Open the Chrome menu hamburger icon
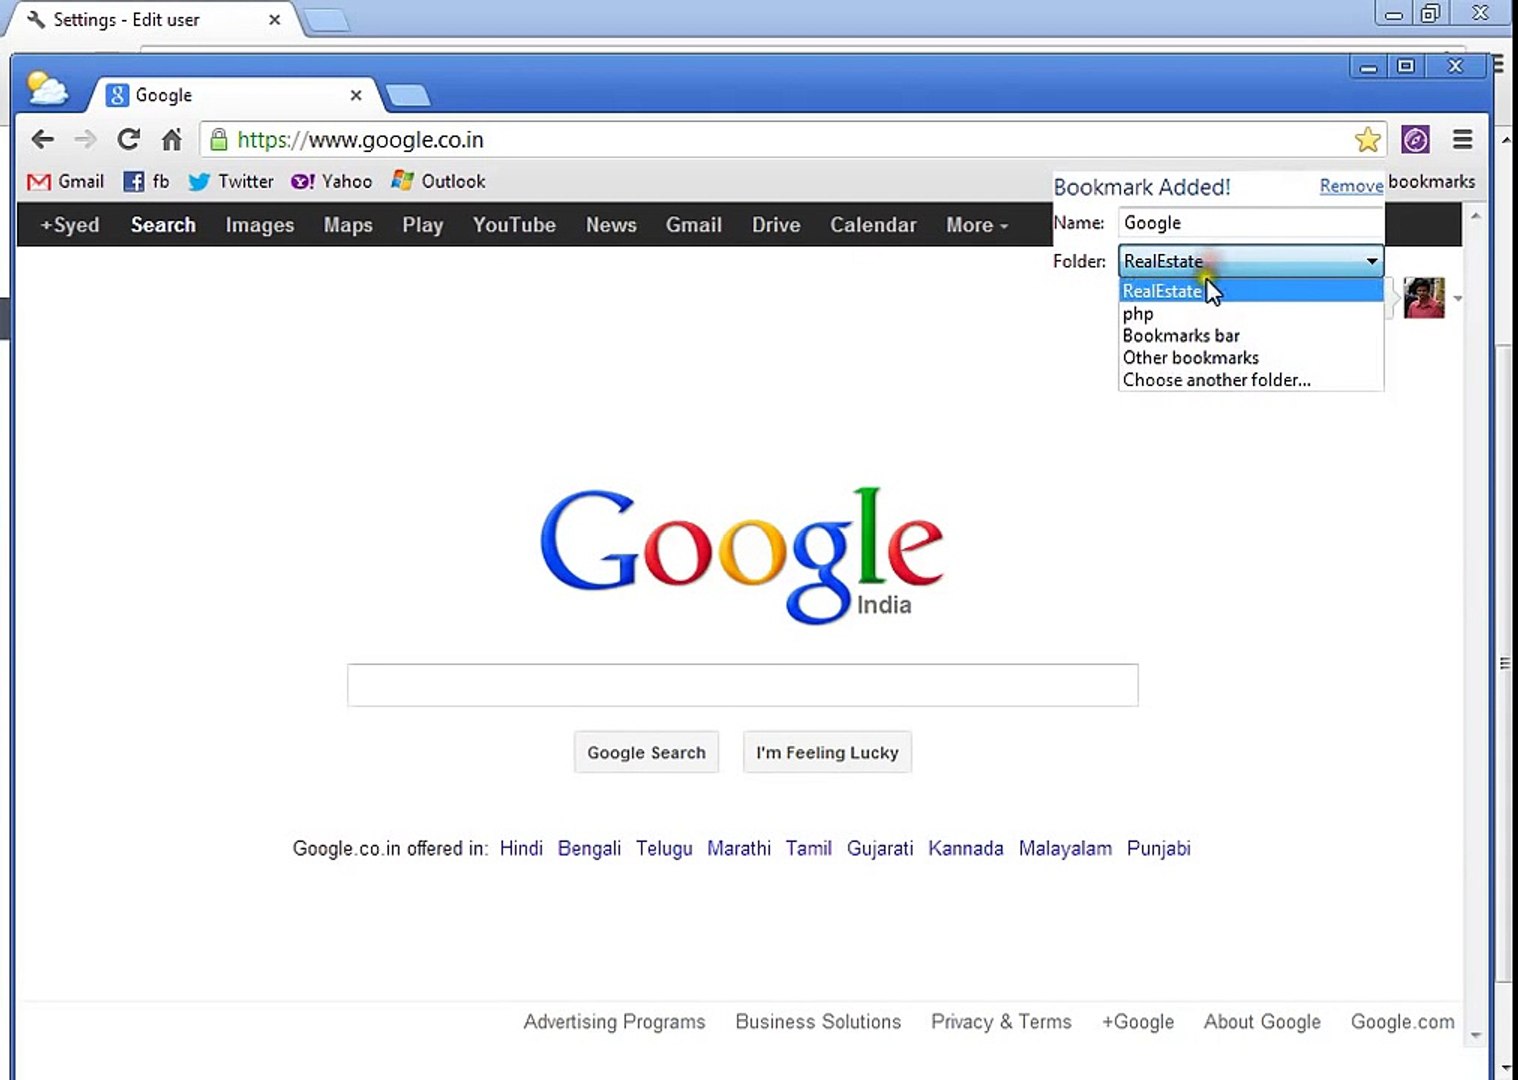 (x=1462, y=140)
